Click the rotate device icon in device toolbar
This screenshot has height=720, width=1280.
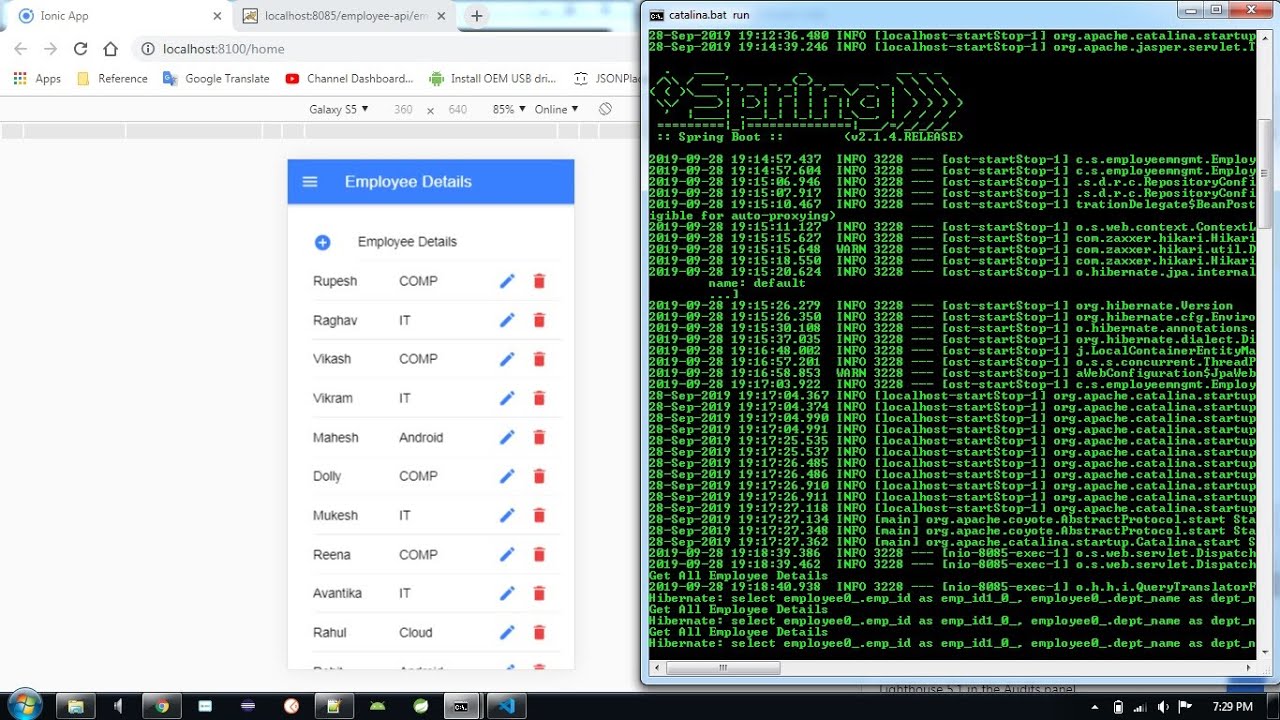pos(605,109)
